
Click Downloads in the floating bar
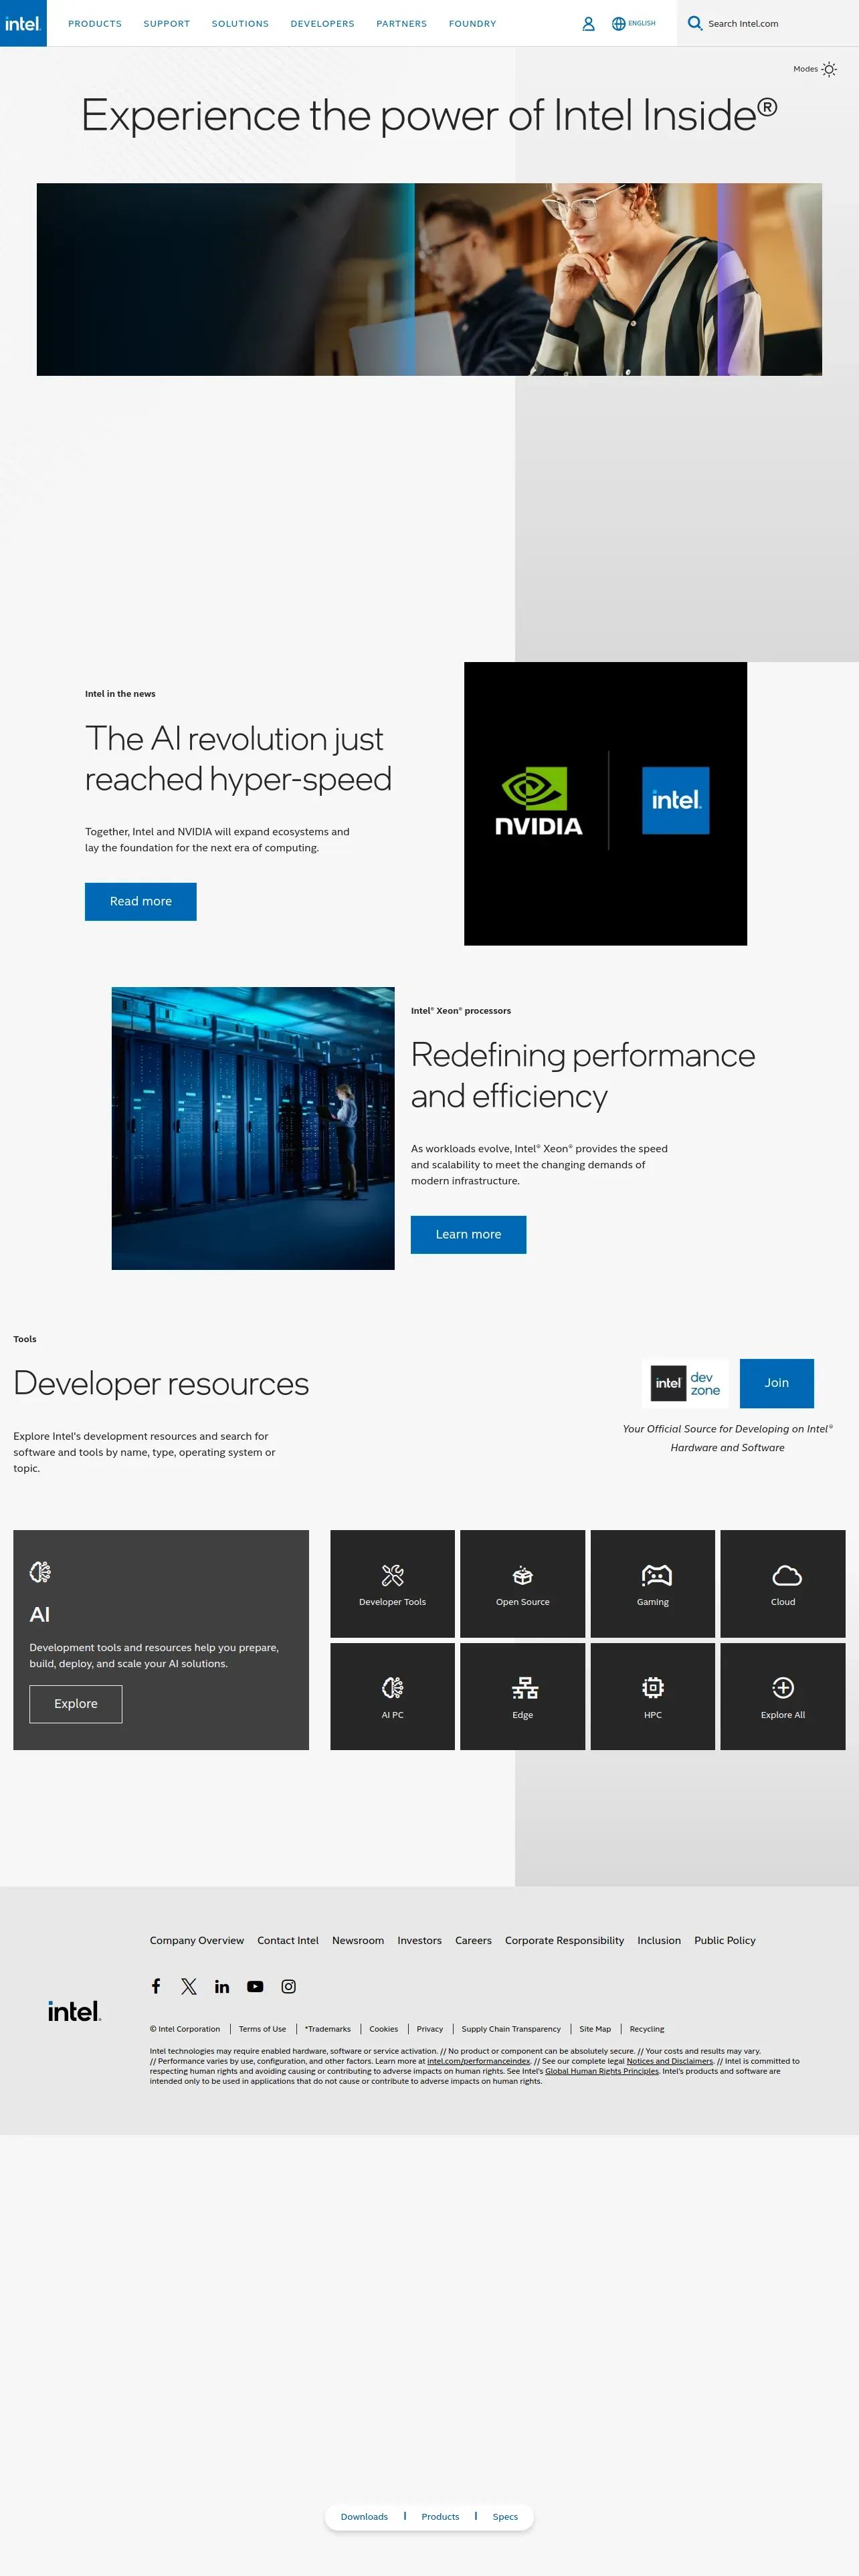click(x=364, y=2516)
